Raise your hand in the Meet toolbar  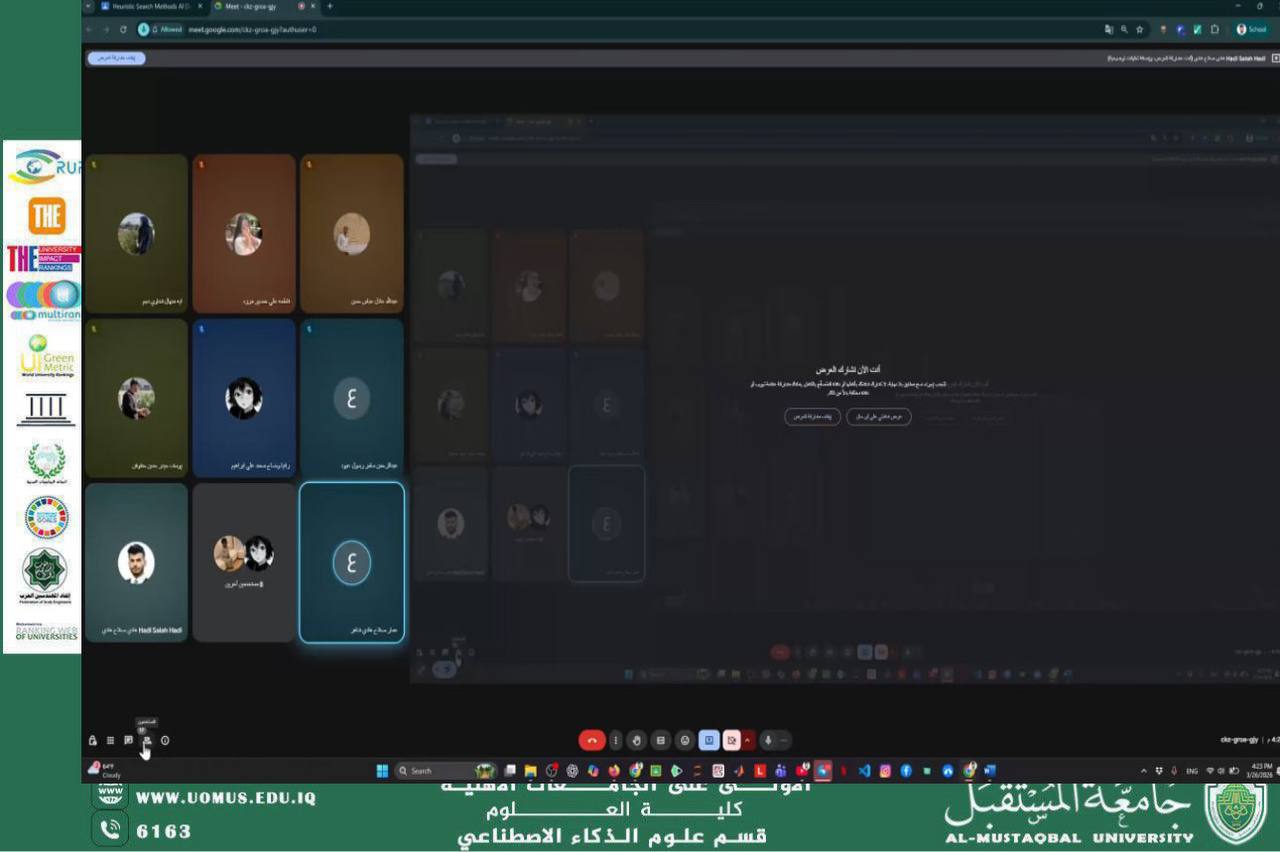click(x=636, y=740)
